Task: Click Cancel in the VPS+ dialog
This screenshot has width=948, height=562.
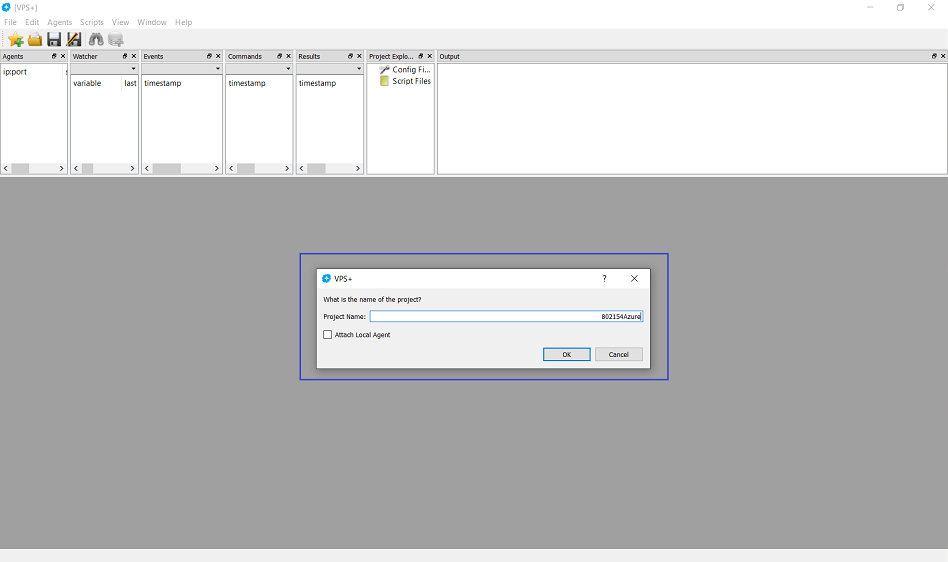Action: click(618, 354)
